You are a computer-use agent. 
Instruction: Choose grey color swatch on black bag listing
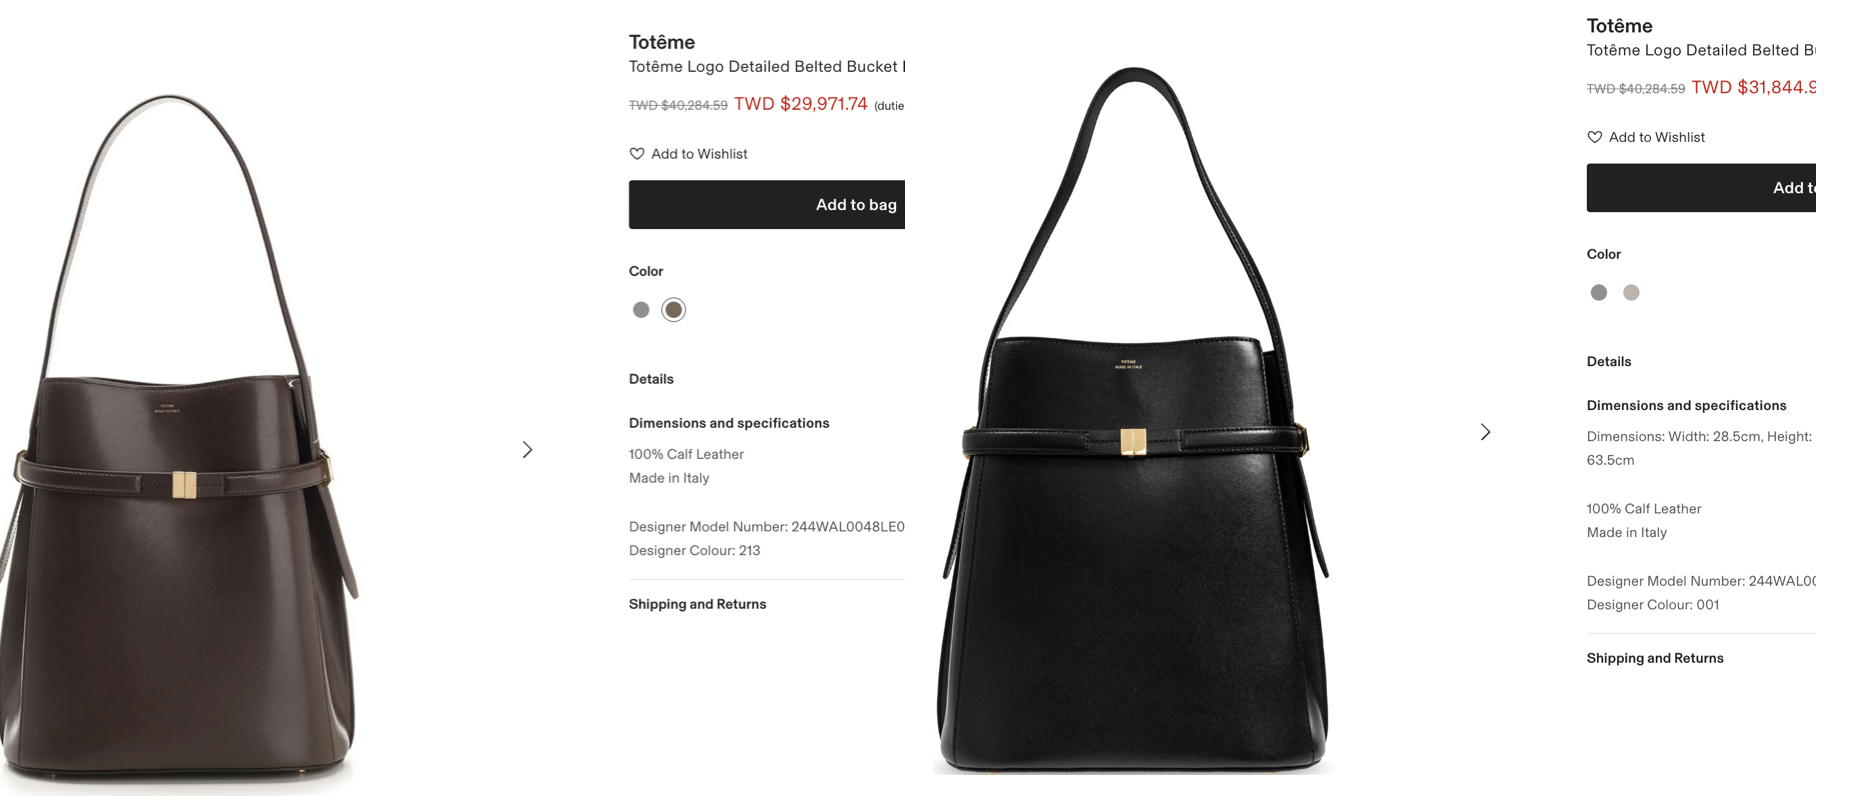coord(1599,293)
